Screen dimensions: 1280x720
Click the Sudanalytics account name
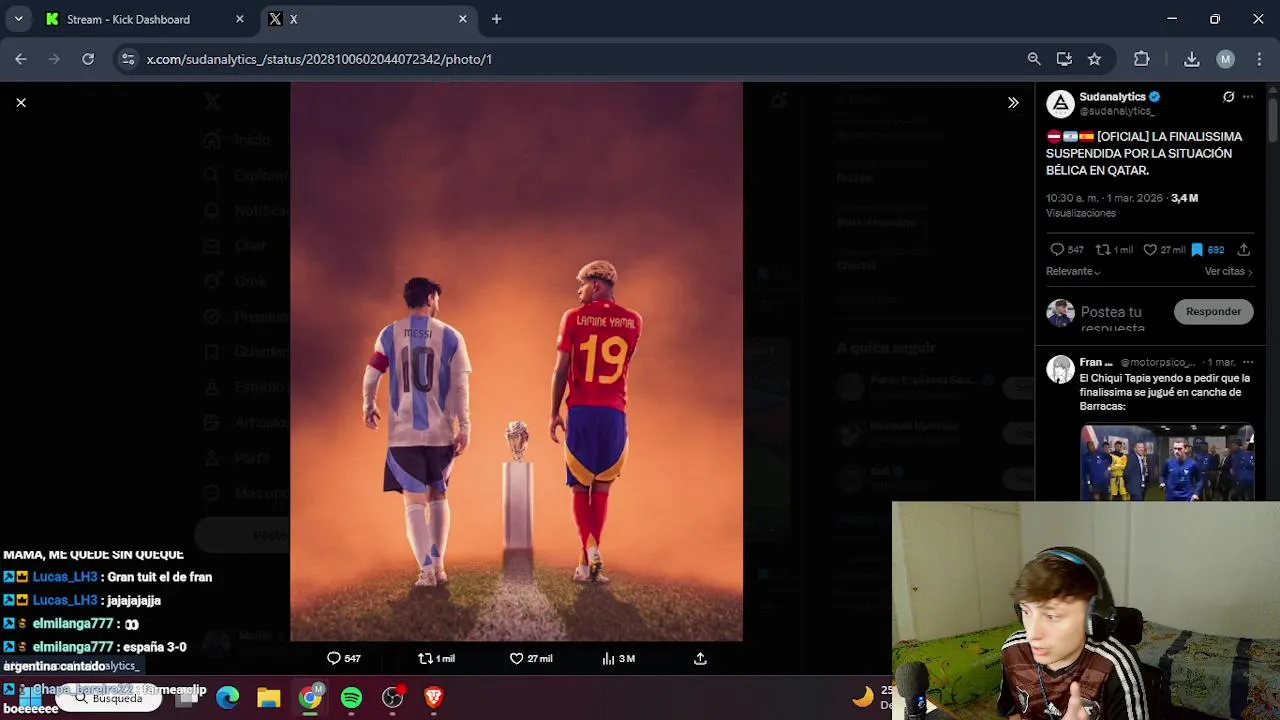(x=1113, y=97)
